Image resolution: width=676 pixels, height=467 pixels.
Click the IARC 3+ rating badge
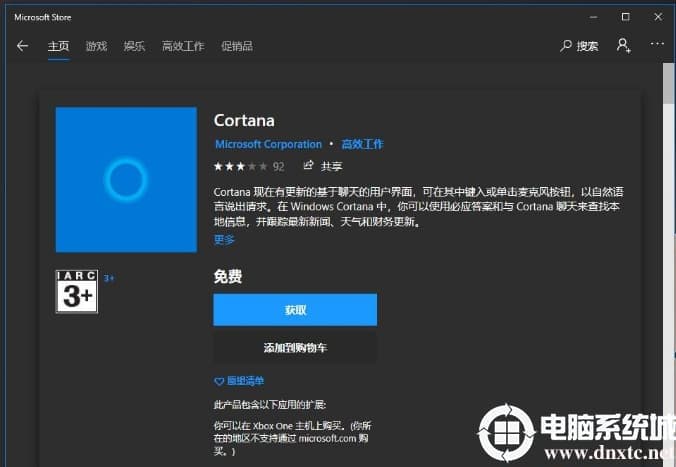click(77, 291)
